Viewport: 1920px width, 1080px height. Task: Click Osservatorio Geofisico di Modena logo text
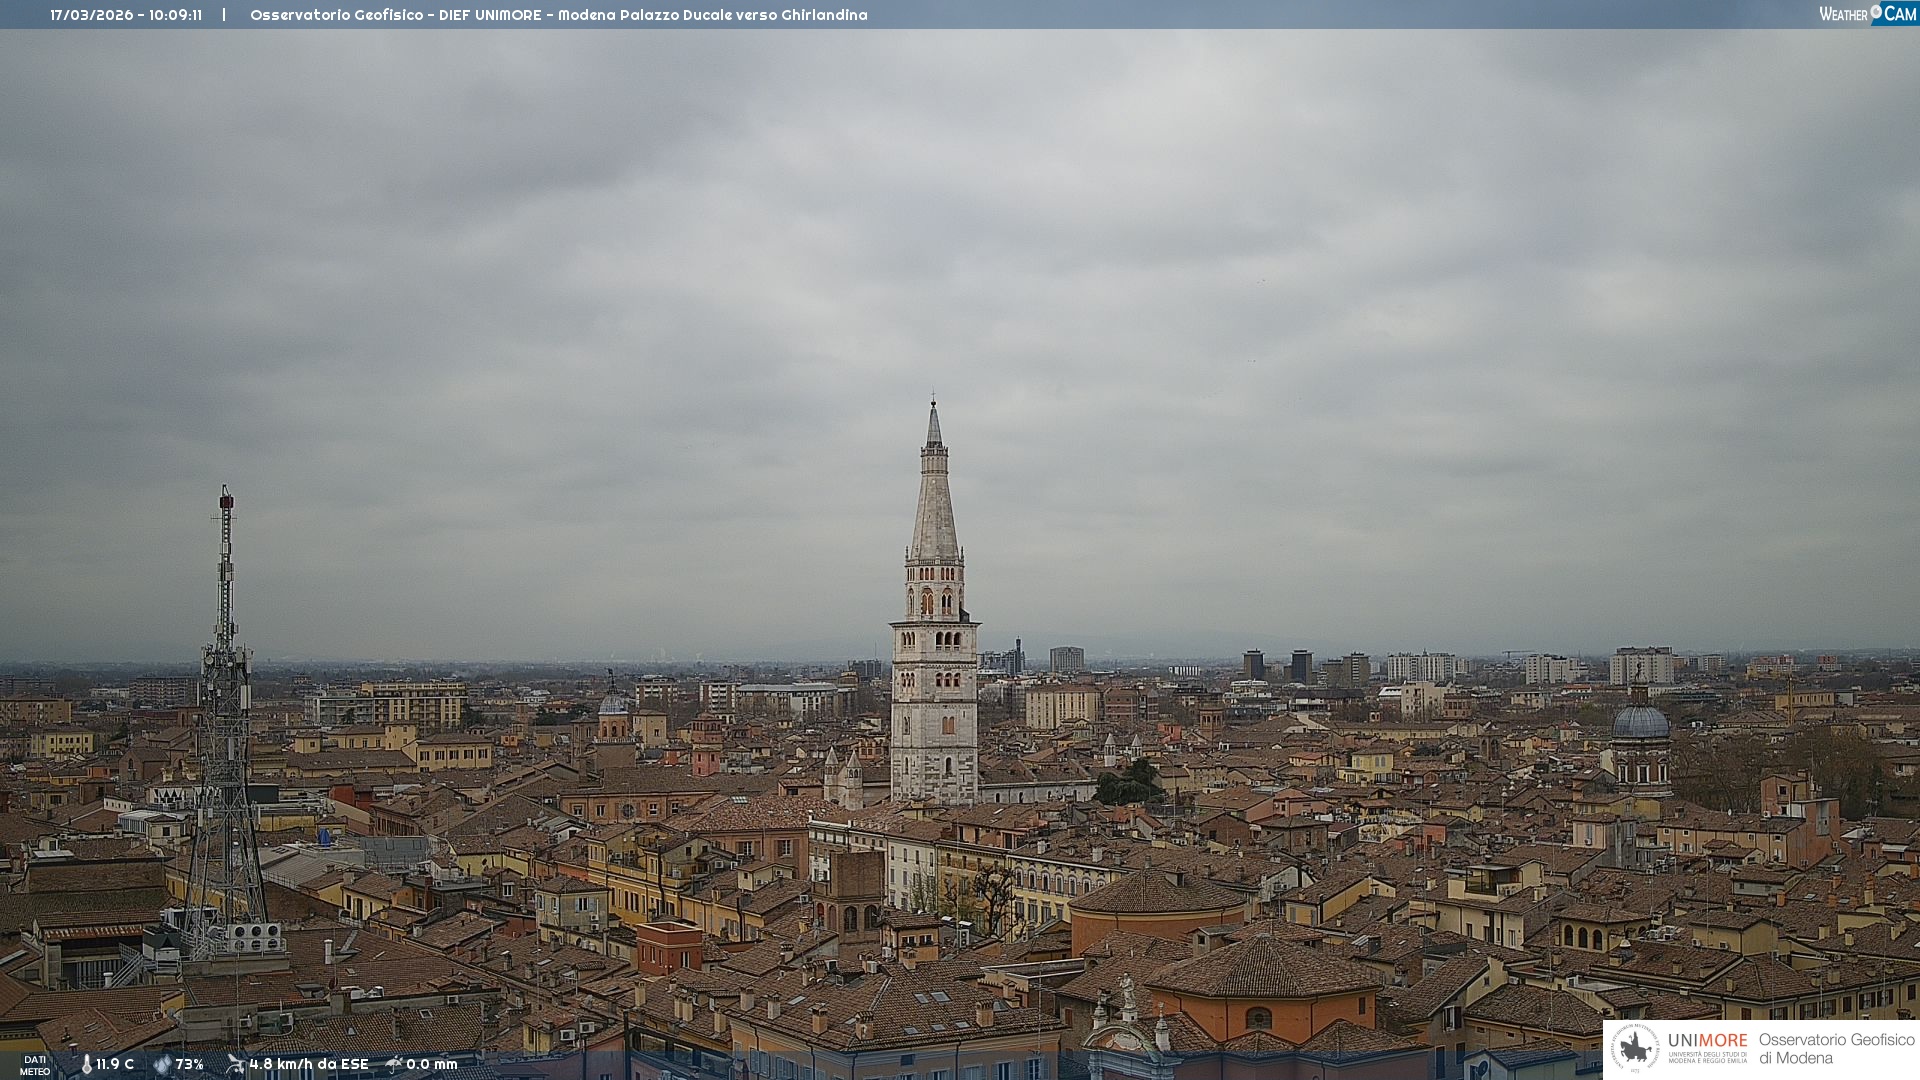[x=1836, y=1049]
